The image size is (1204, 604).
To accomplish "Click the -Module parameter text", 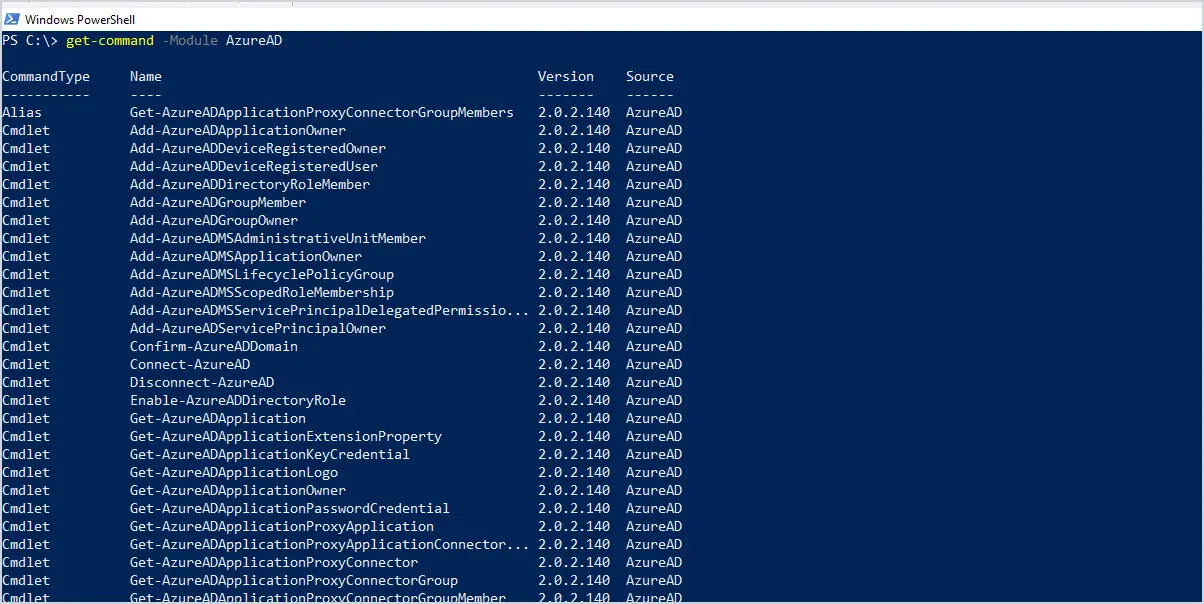I will click(190, 40).
